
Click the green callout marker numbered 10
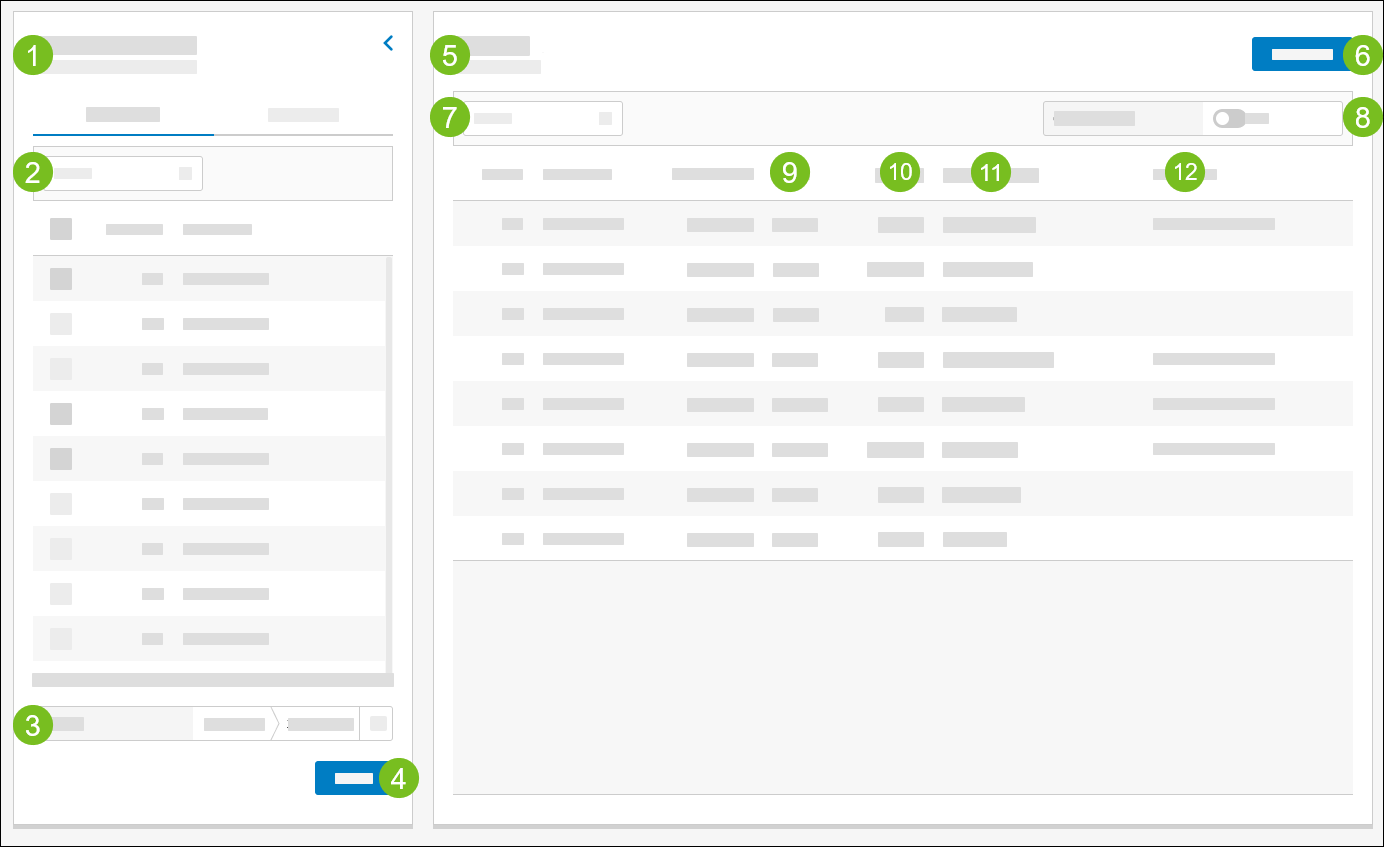tap(901, 172)
